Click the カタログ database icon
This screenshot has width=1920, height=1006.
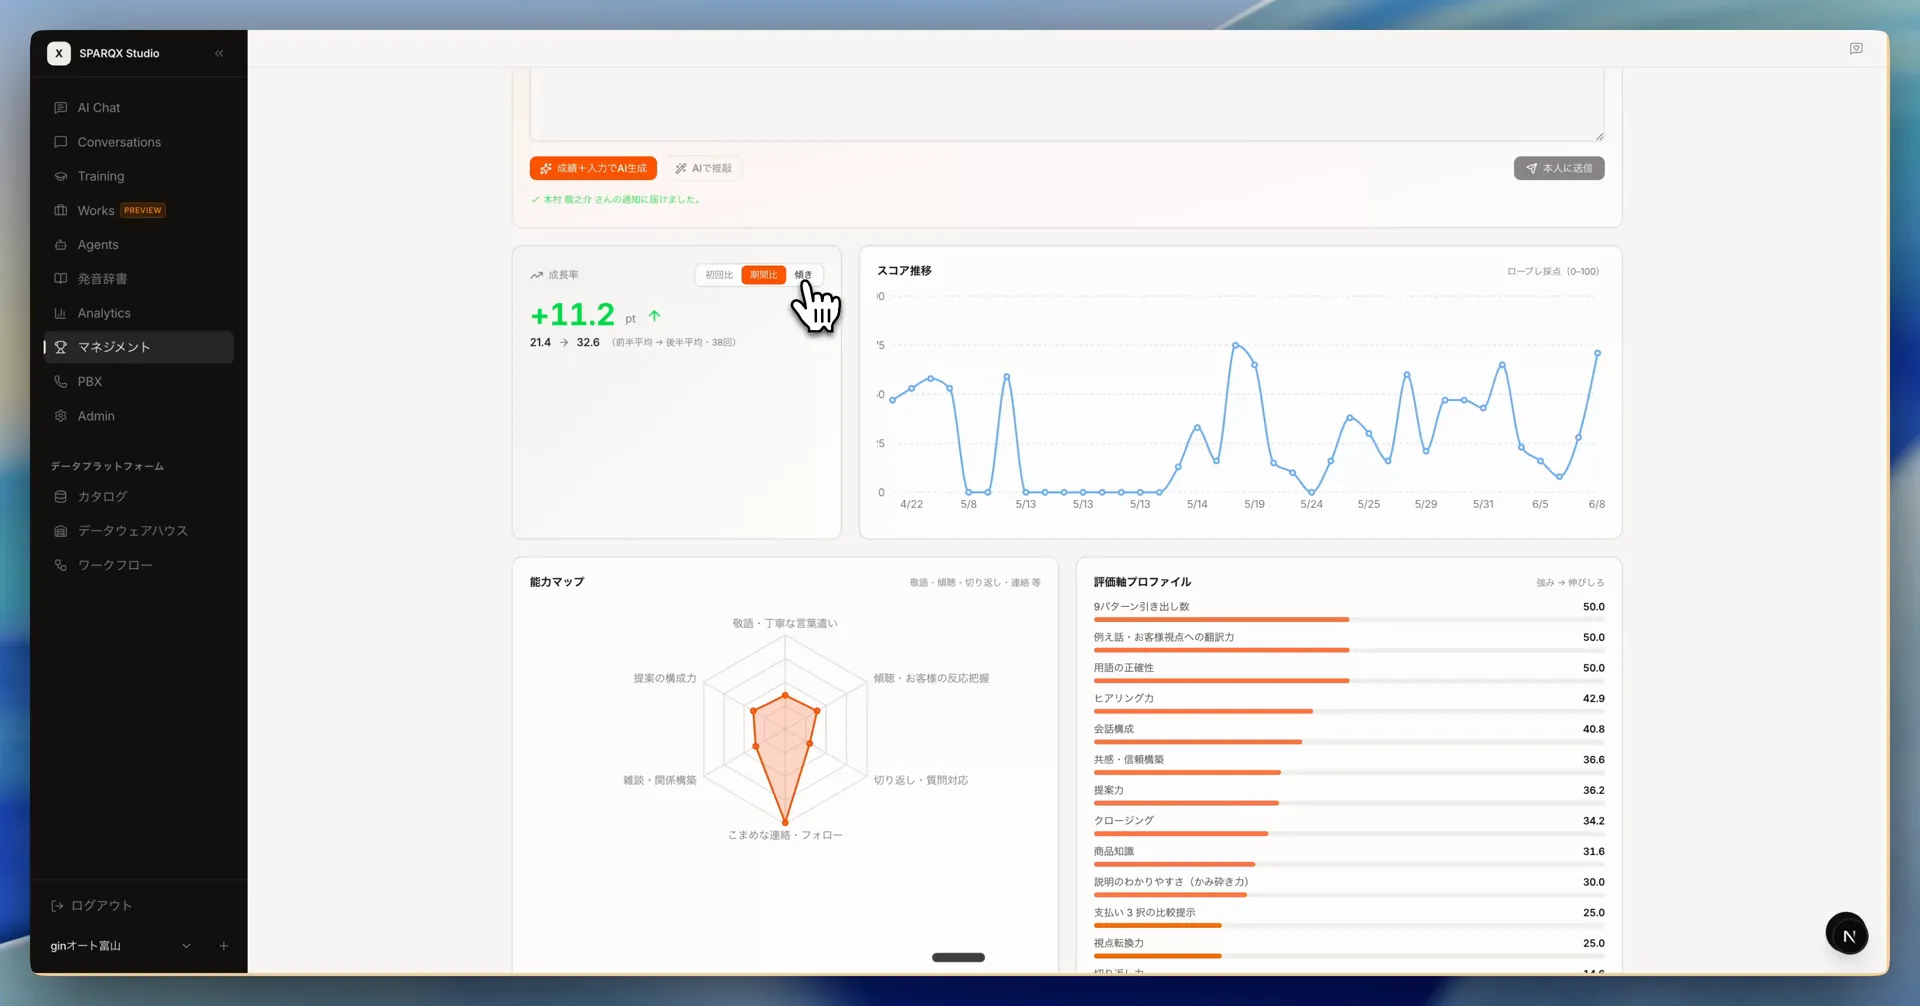click(x=61, y=496)
